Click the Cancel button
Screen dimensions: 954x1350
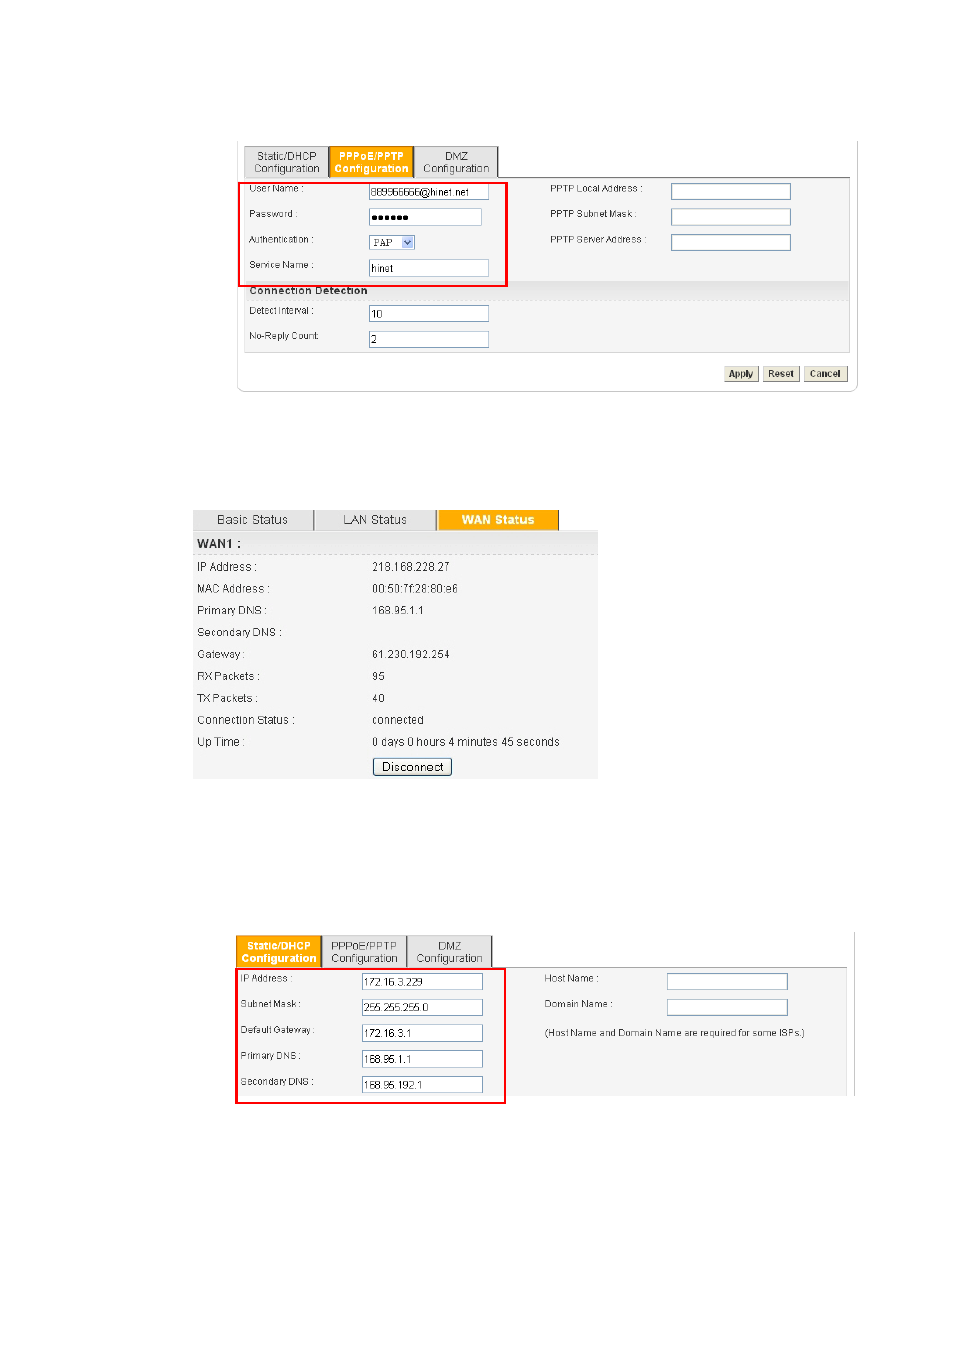[x=825, y=374]
